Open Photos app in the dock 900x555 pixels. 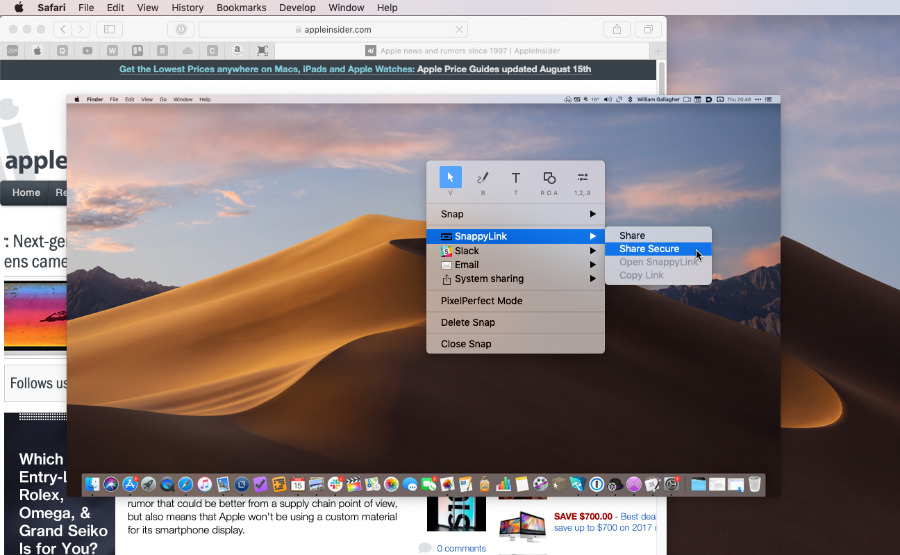(x=391, y=484)
